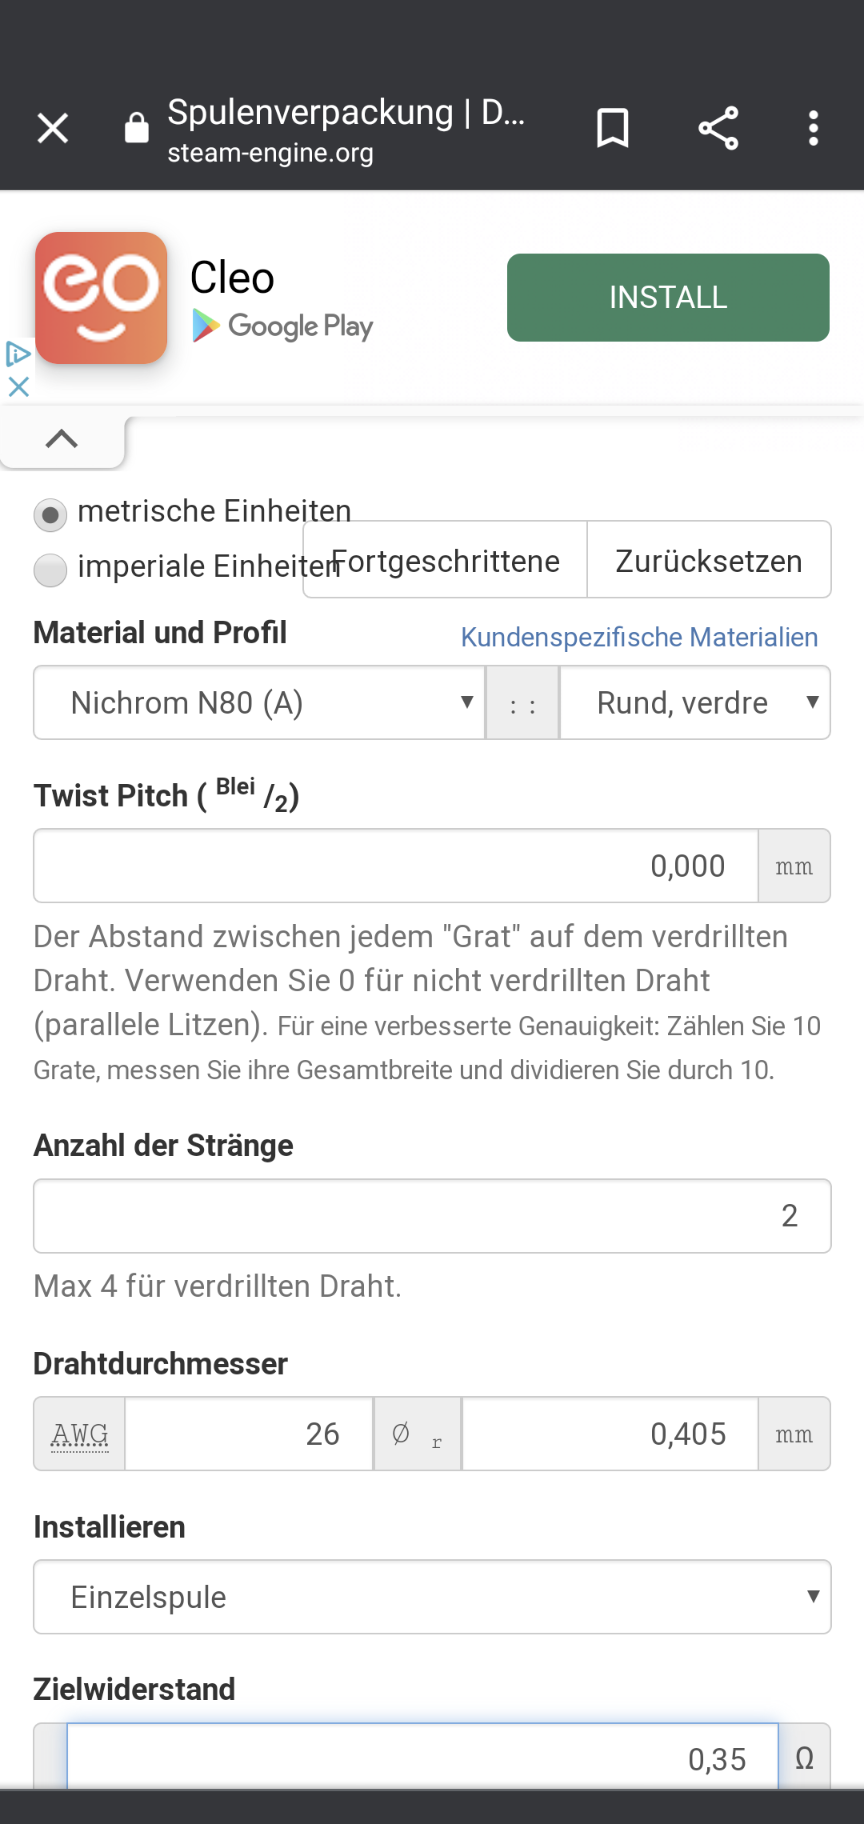Click Fortgeschrittene button
This screenshot has width=864, height=1824.
pos(445,560)
